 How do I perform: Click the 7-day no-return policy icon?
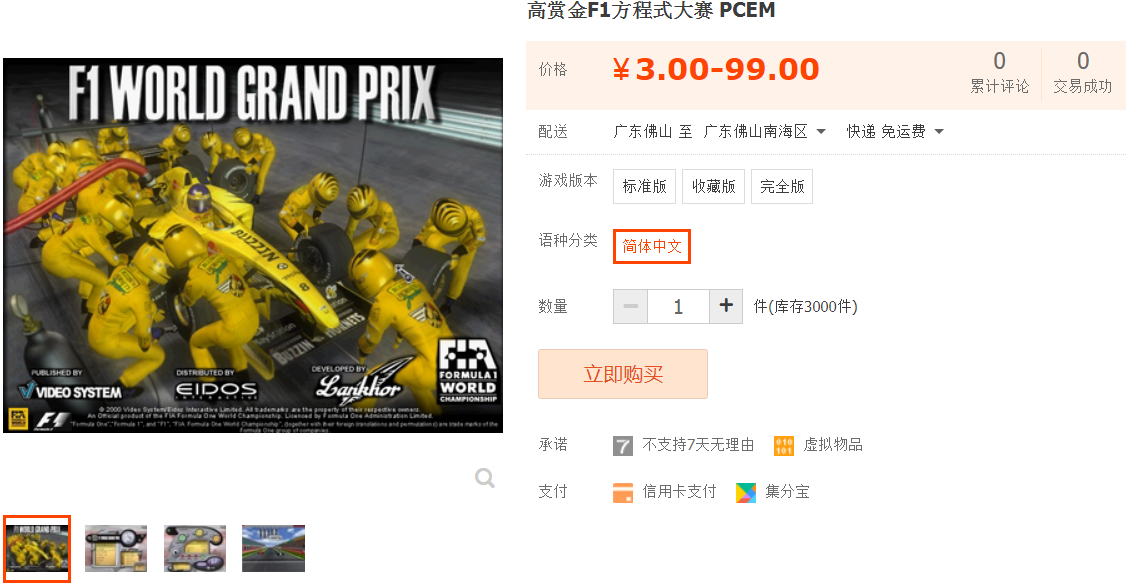click(x=623, y=445)
